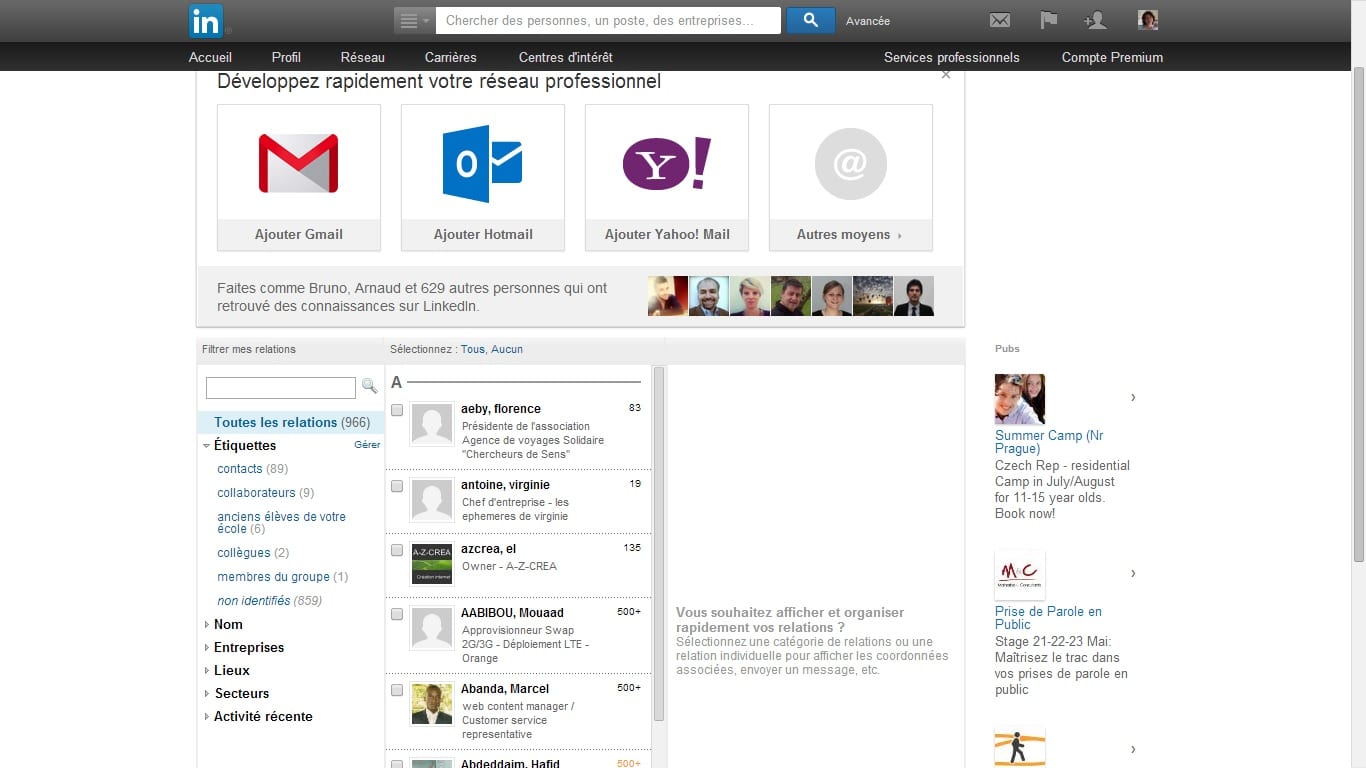Viewport: 1366px width, 768px height.
Task: Click the filter relations text box
Action: [x=281, y=387]
